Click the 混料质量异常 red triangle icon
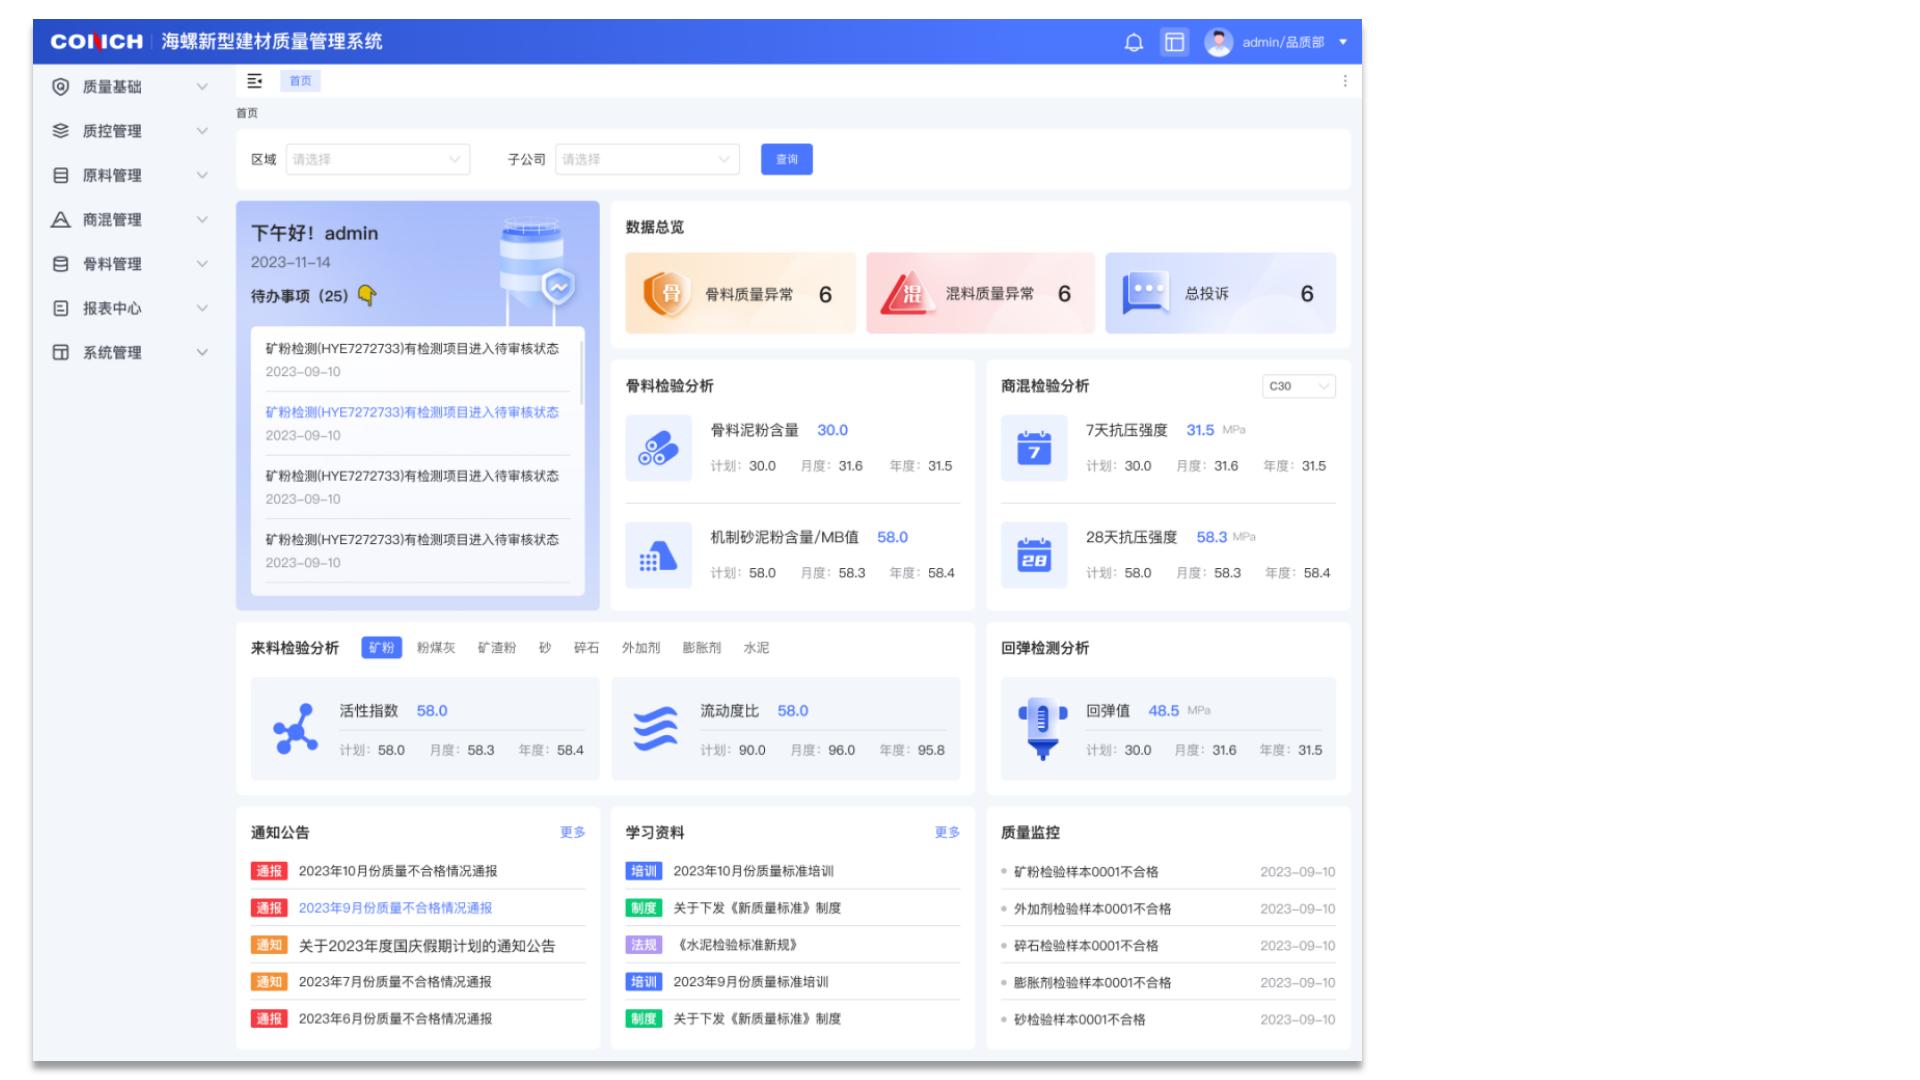 click(x=908, y=294)
